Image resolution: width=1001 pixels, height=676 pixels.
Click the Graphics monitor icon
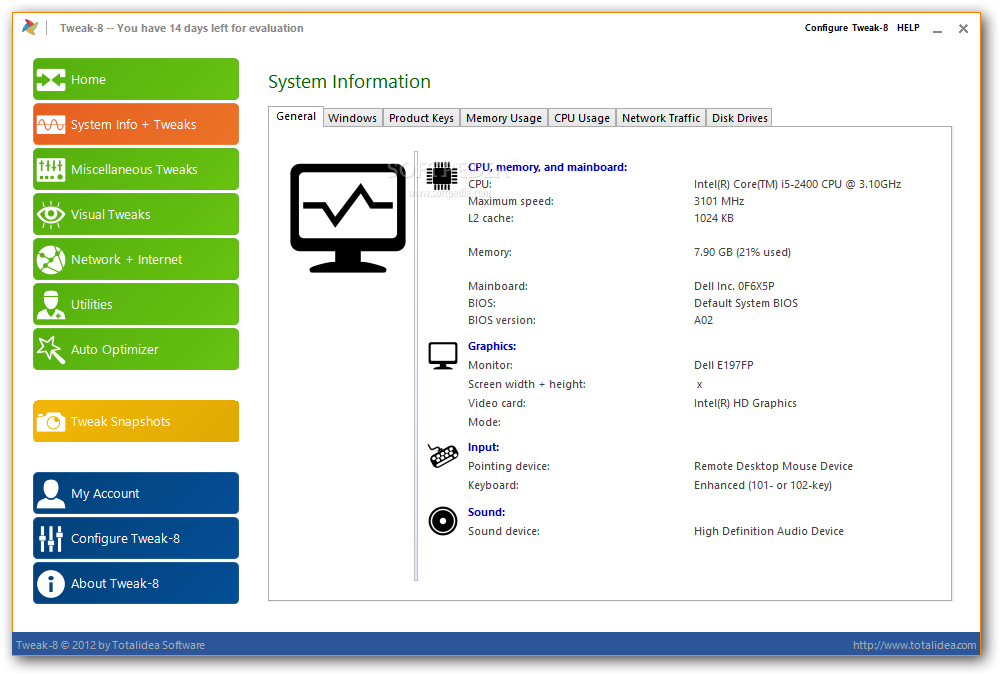tap(442, 356)
